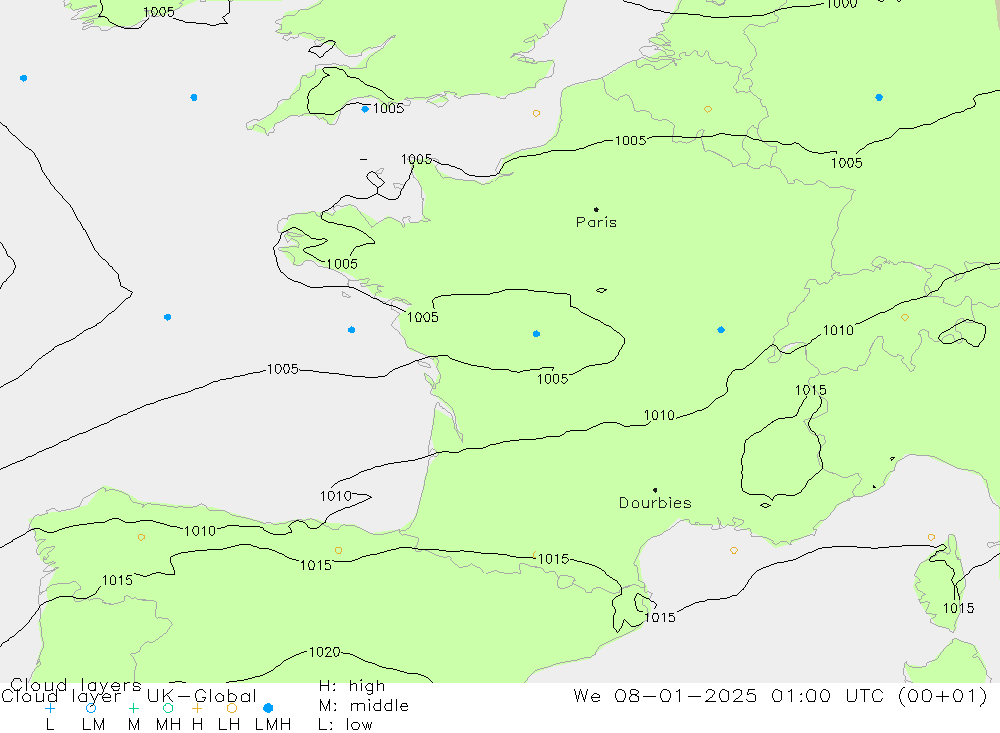Click the solid blue LMH legend dot

click(x=269, y=708)
